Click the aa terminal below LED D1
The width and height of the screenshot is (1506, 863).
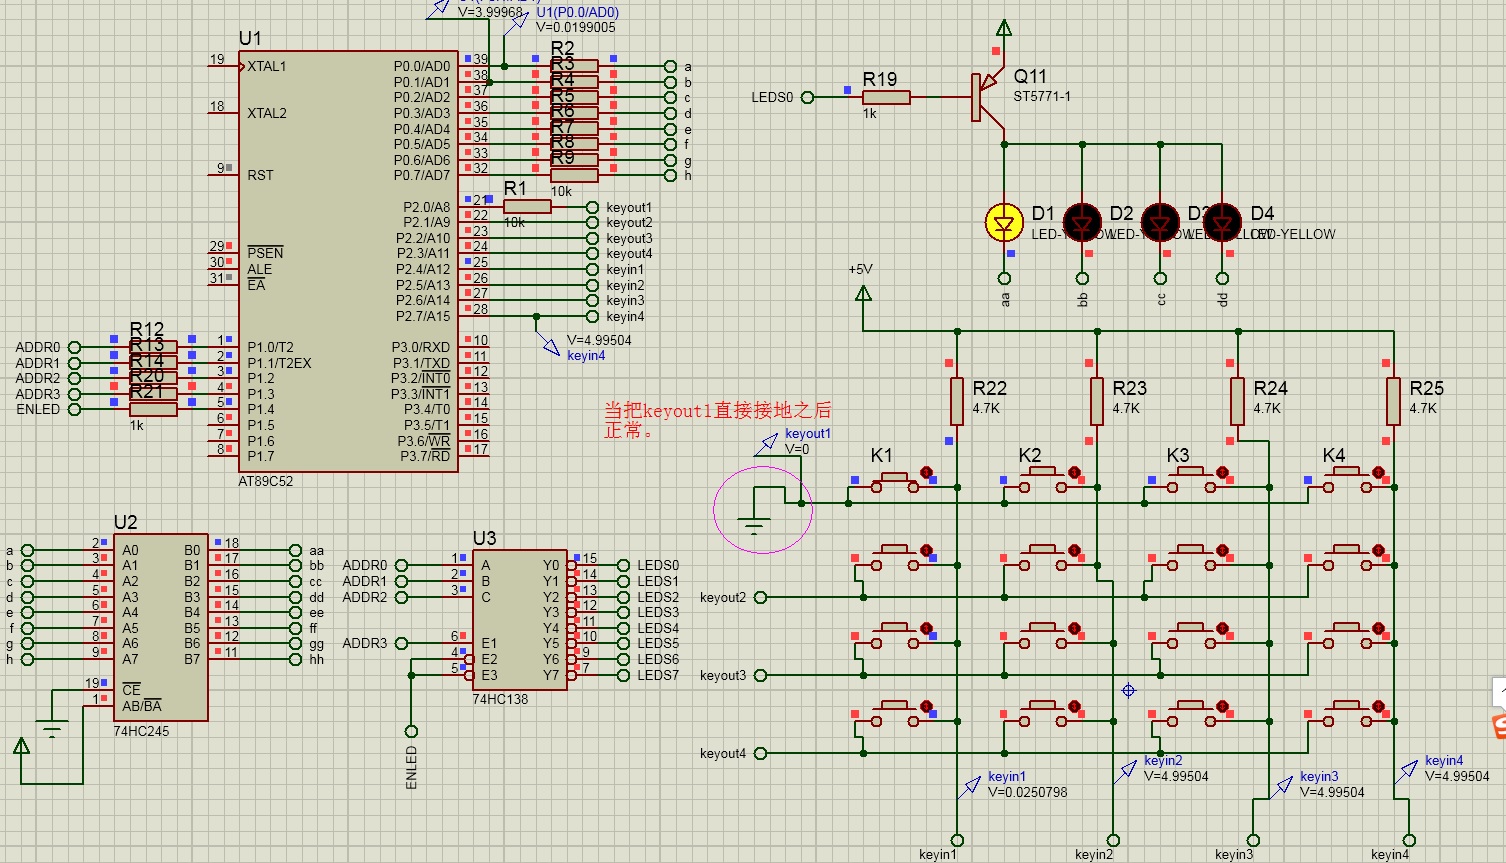coord(1004,278)
